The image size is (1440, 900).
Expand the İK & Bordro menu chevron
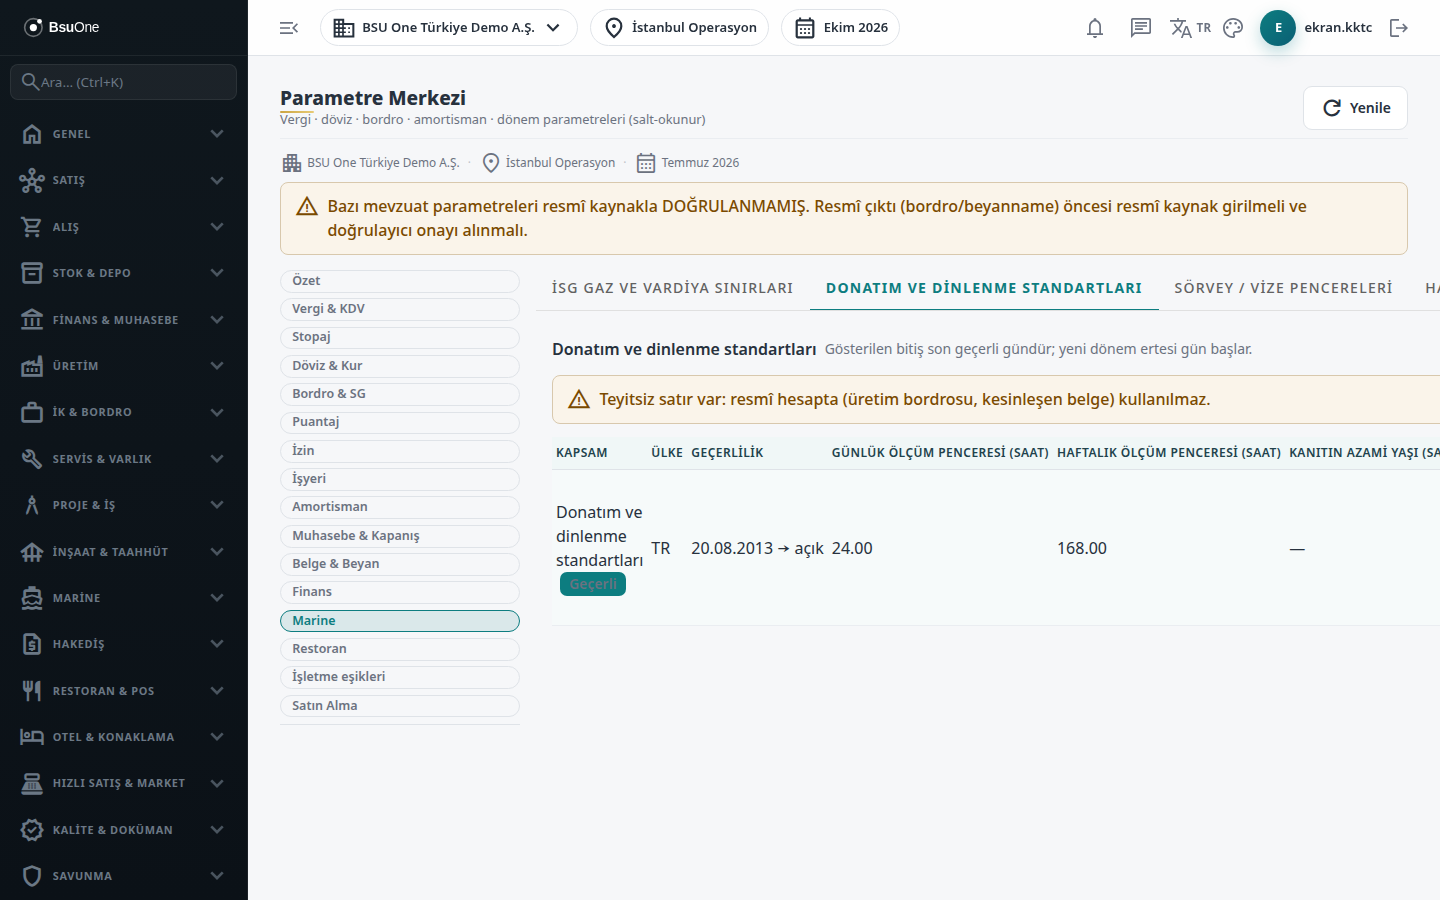coord(217,412)
